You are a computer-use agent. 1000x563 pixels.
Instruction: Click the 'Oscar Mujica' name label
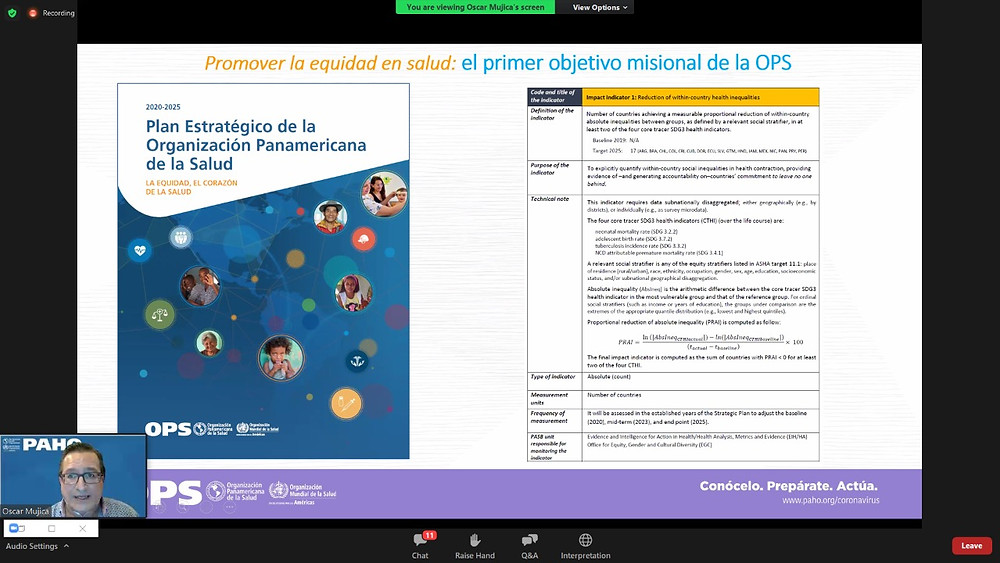[26, 511]
